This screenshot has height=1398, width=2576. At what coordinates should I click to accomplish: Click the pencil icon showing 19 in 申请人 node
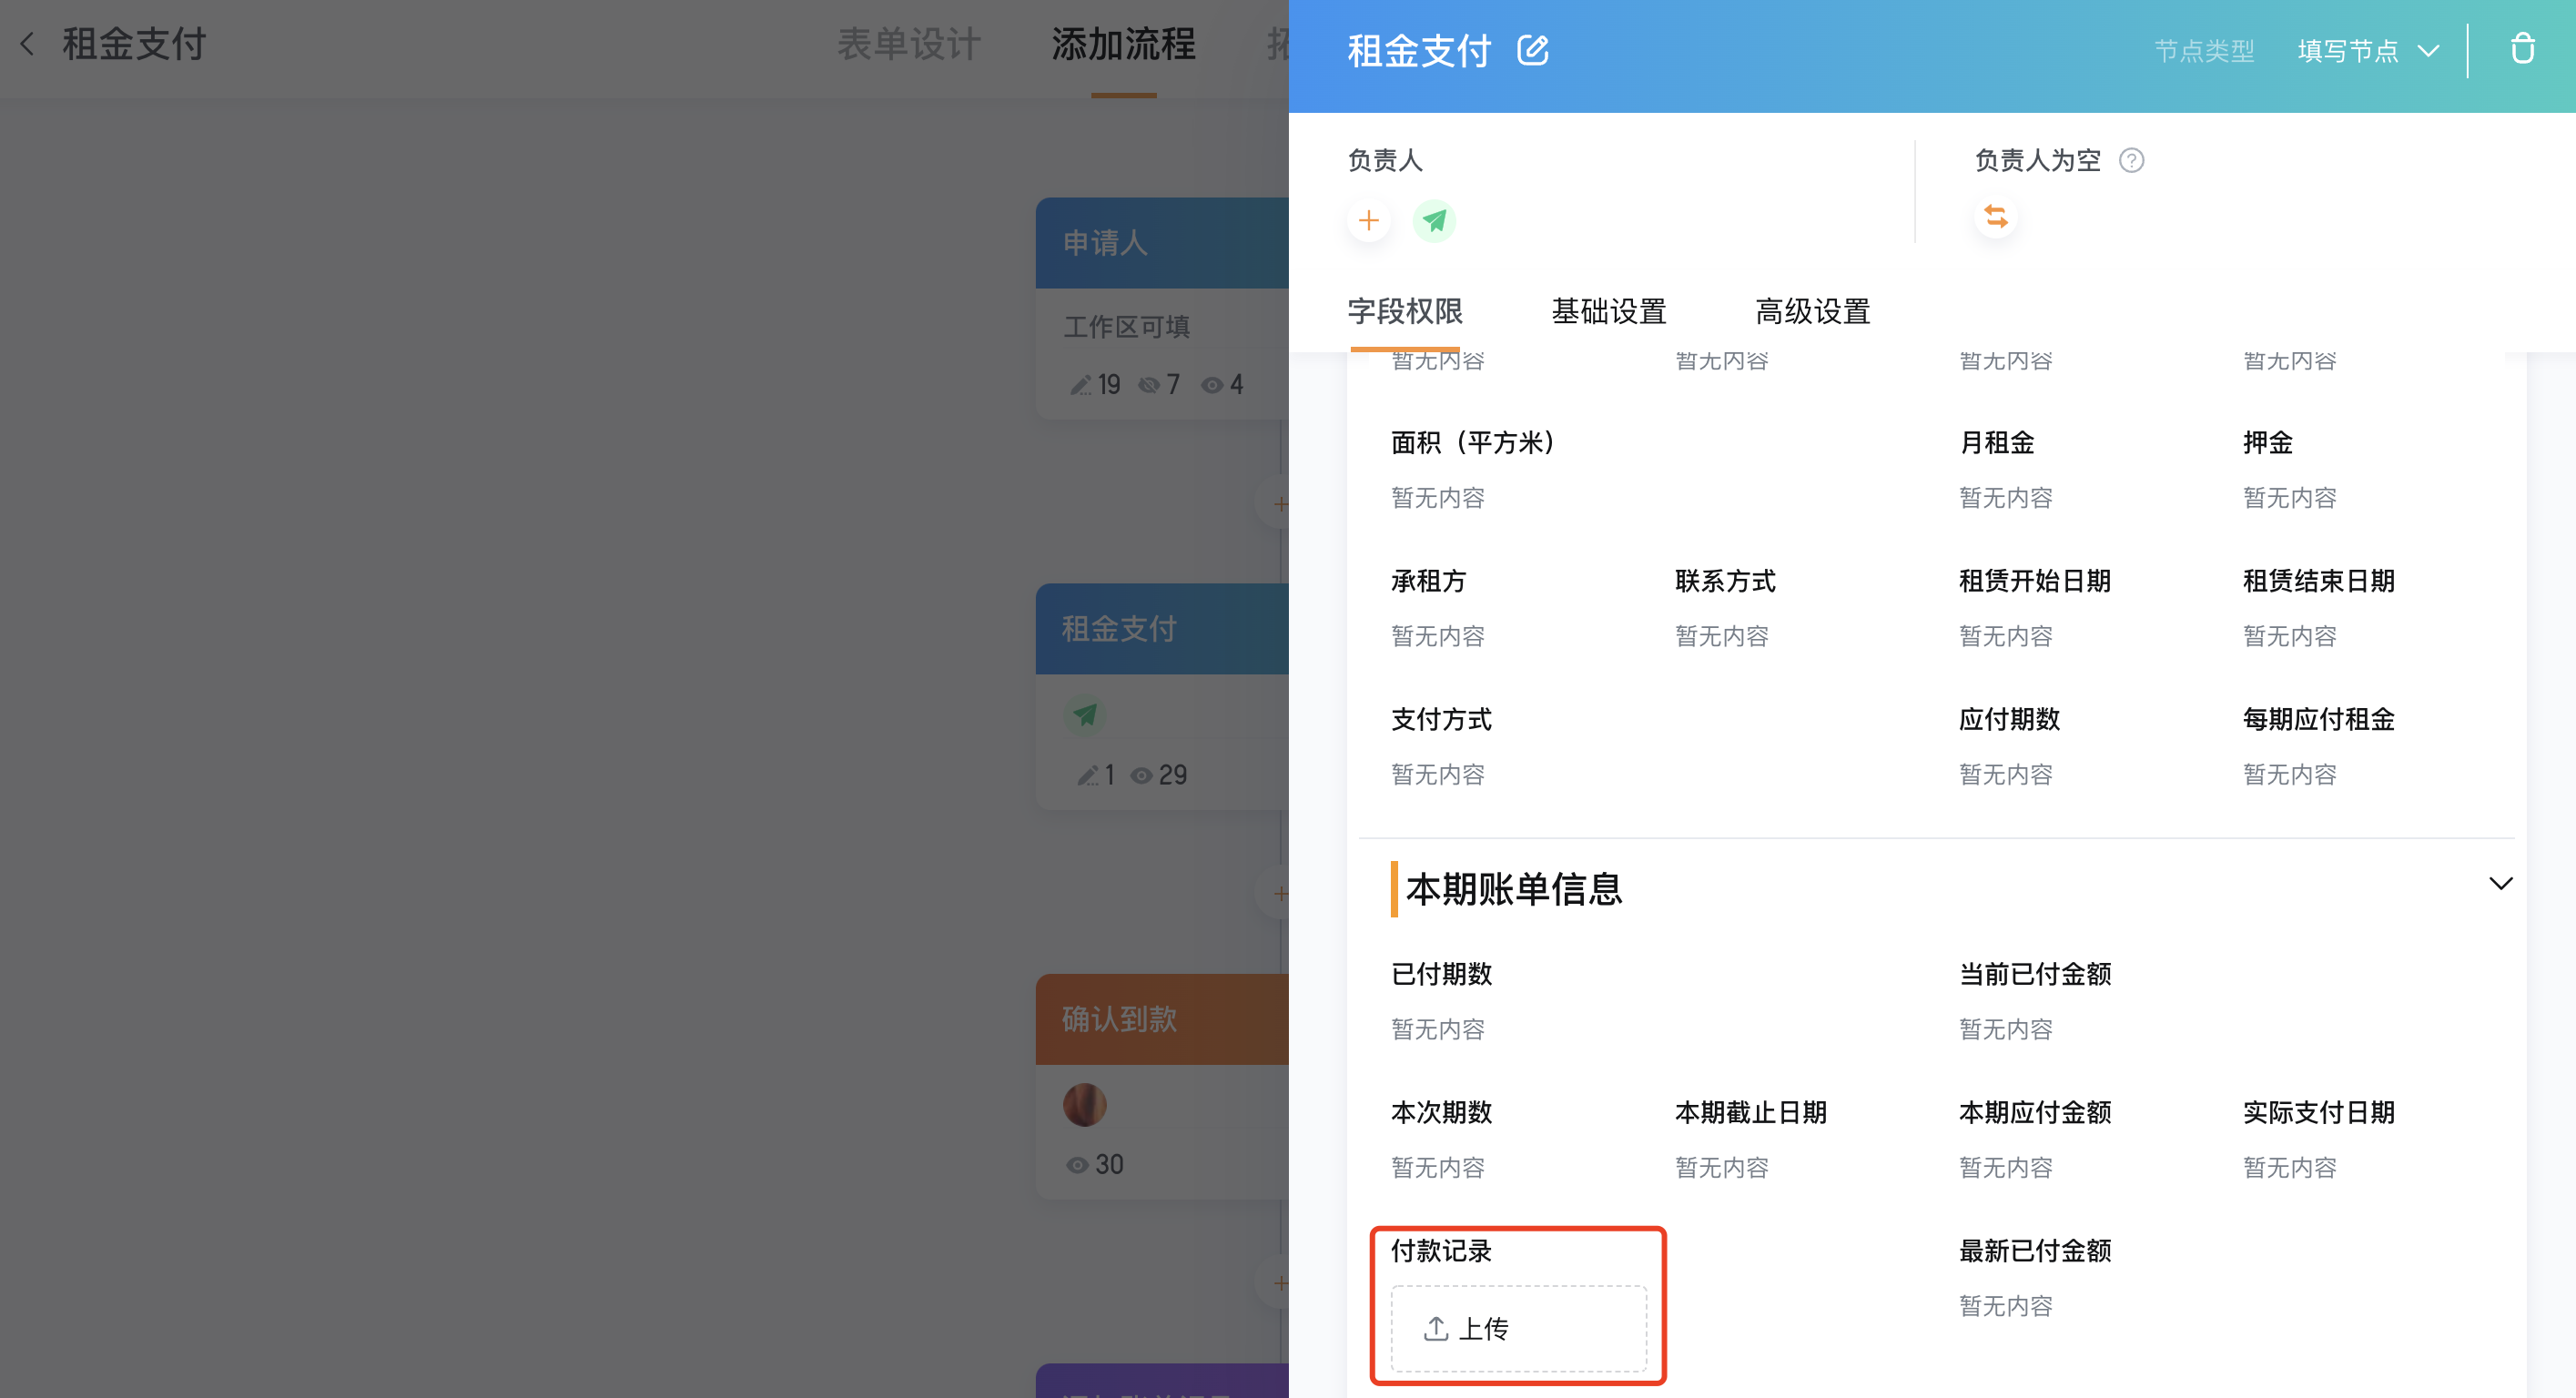[1081, 385]
